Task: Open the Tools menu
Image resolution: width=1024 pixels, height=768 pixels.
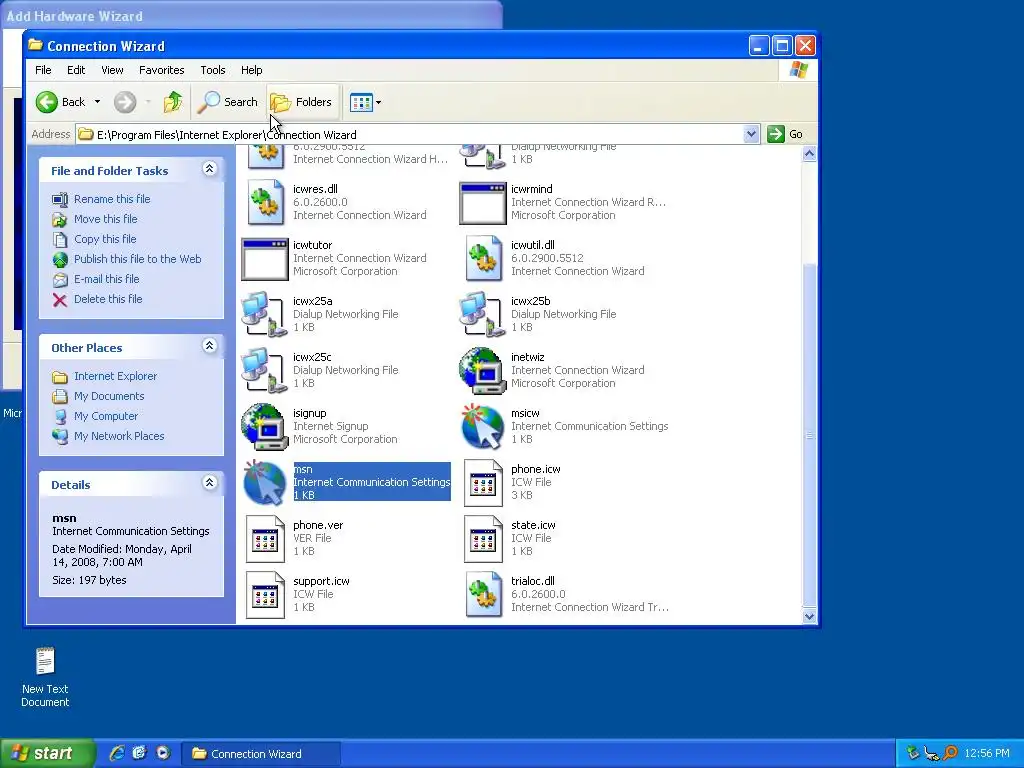Action: point(212,70)
